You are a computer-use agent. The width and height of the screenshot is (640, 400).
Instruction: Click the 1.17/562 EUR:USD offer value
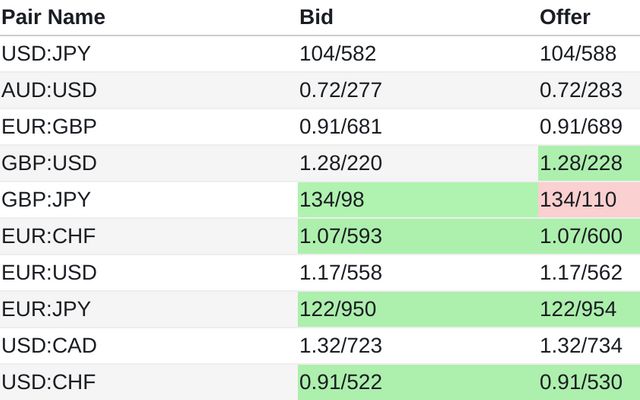tap(581, 272)
